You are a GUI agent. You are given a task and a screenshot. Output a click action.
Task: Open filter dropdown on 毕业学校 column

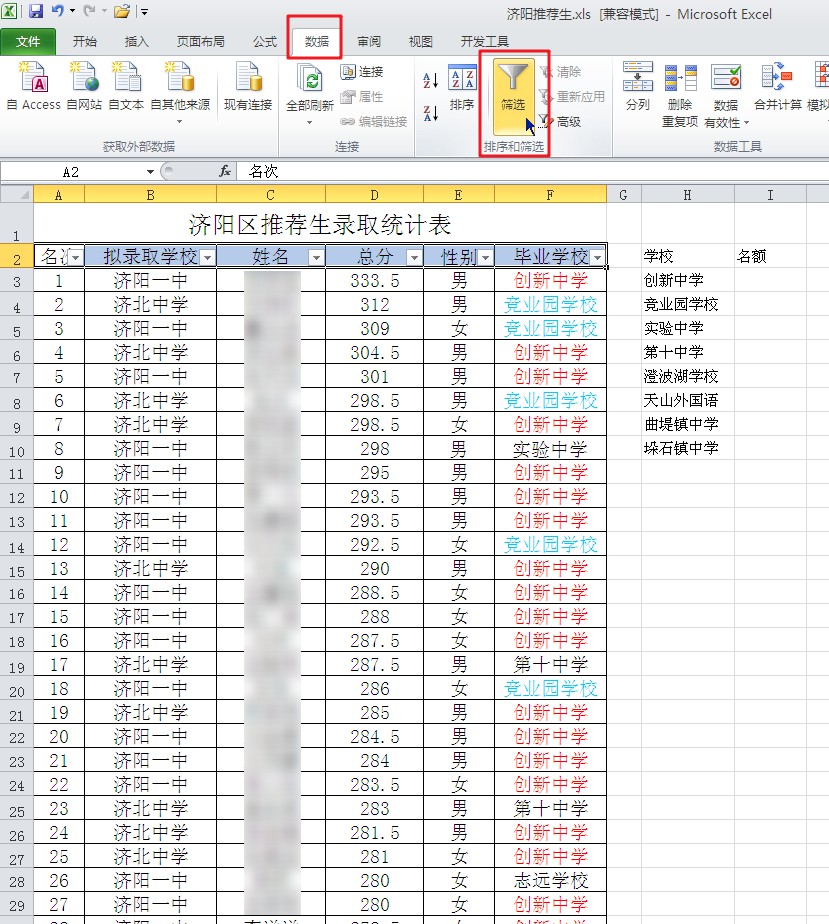tap(597, 258)
